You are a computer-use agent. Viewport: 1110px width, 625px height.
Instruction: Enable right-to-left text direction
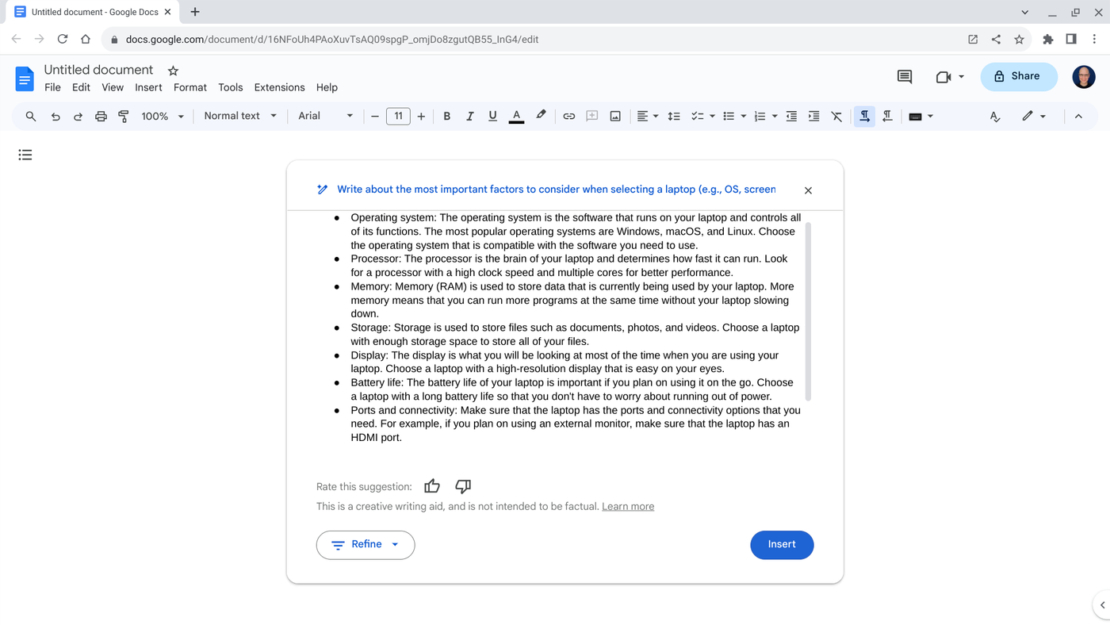[x=887, y=115]
